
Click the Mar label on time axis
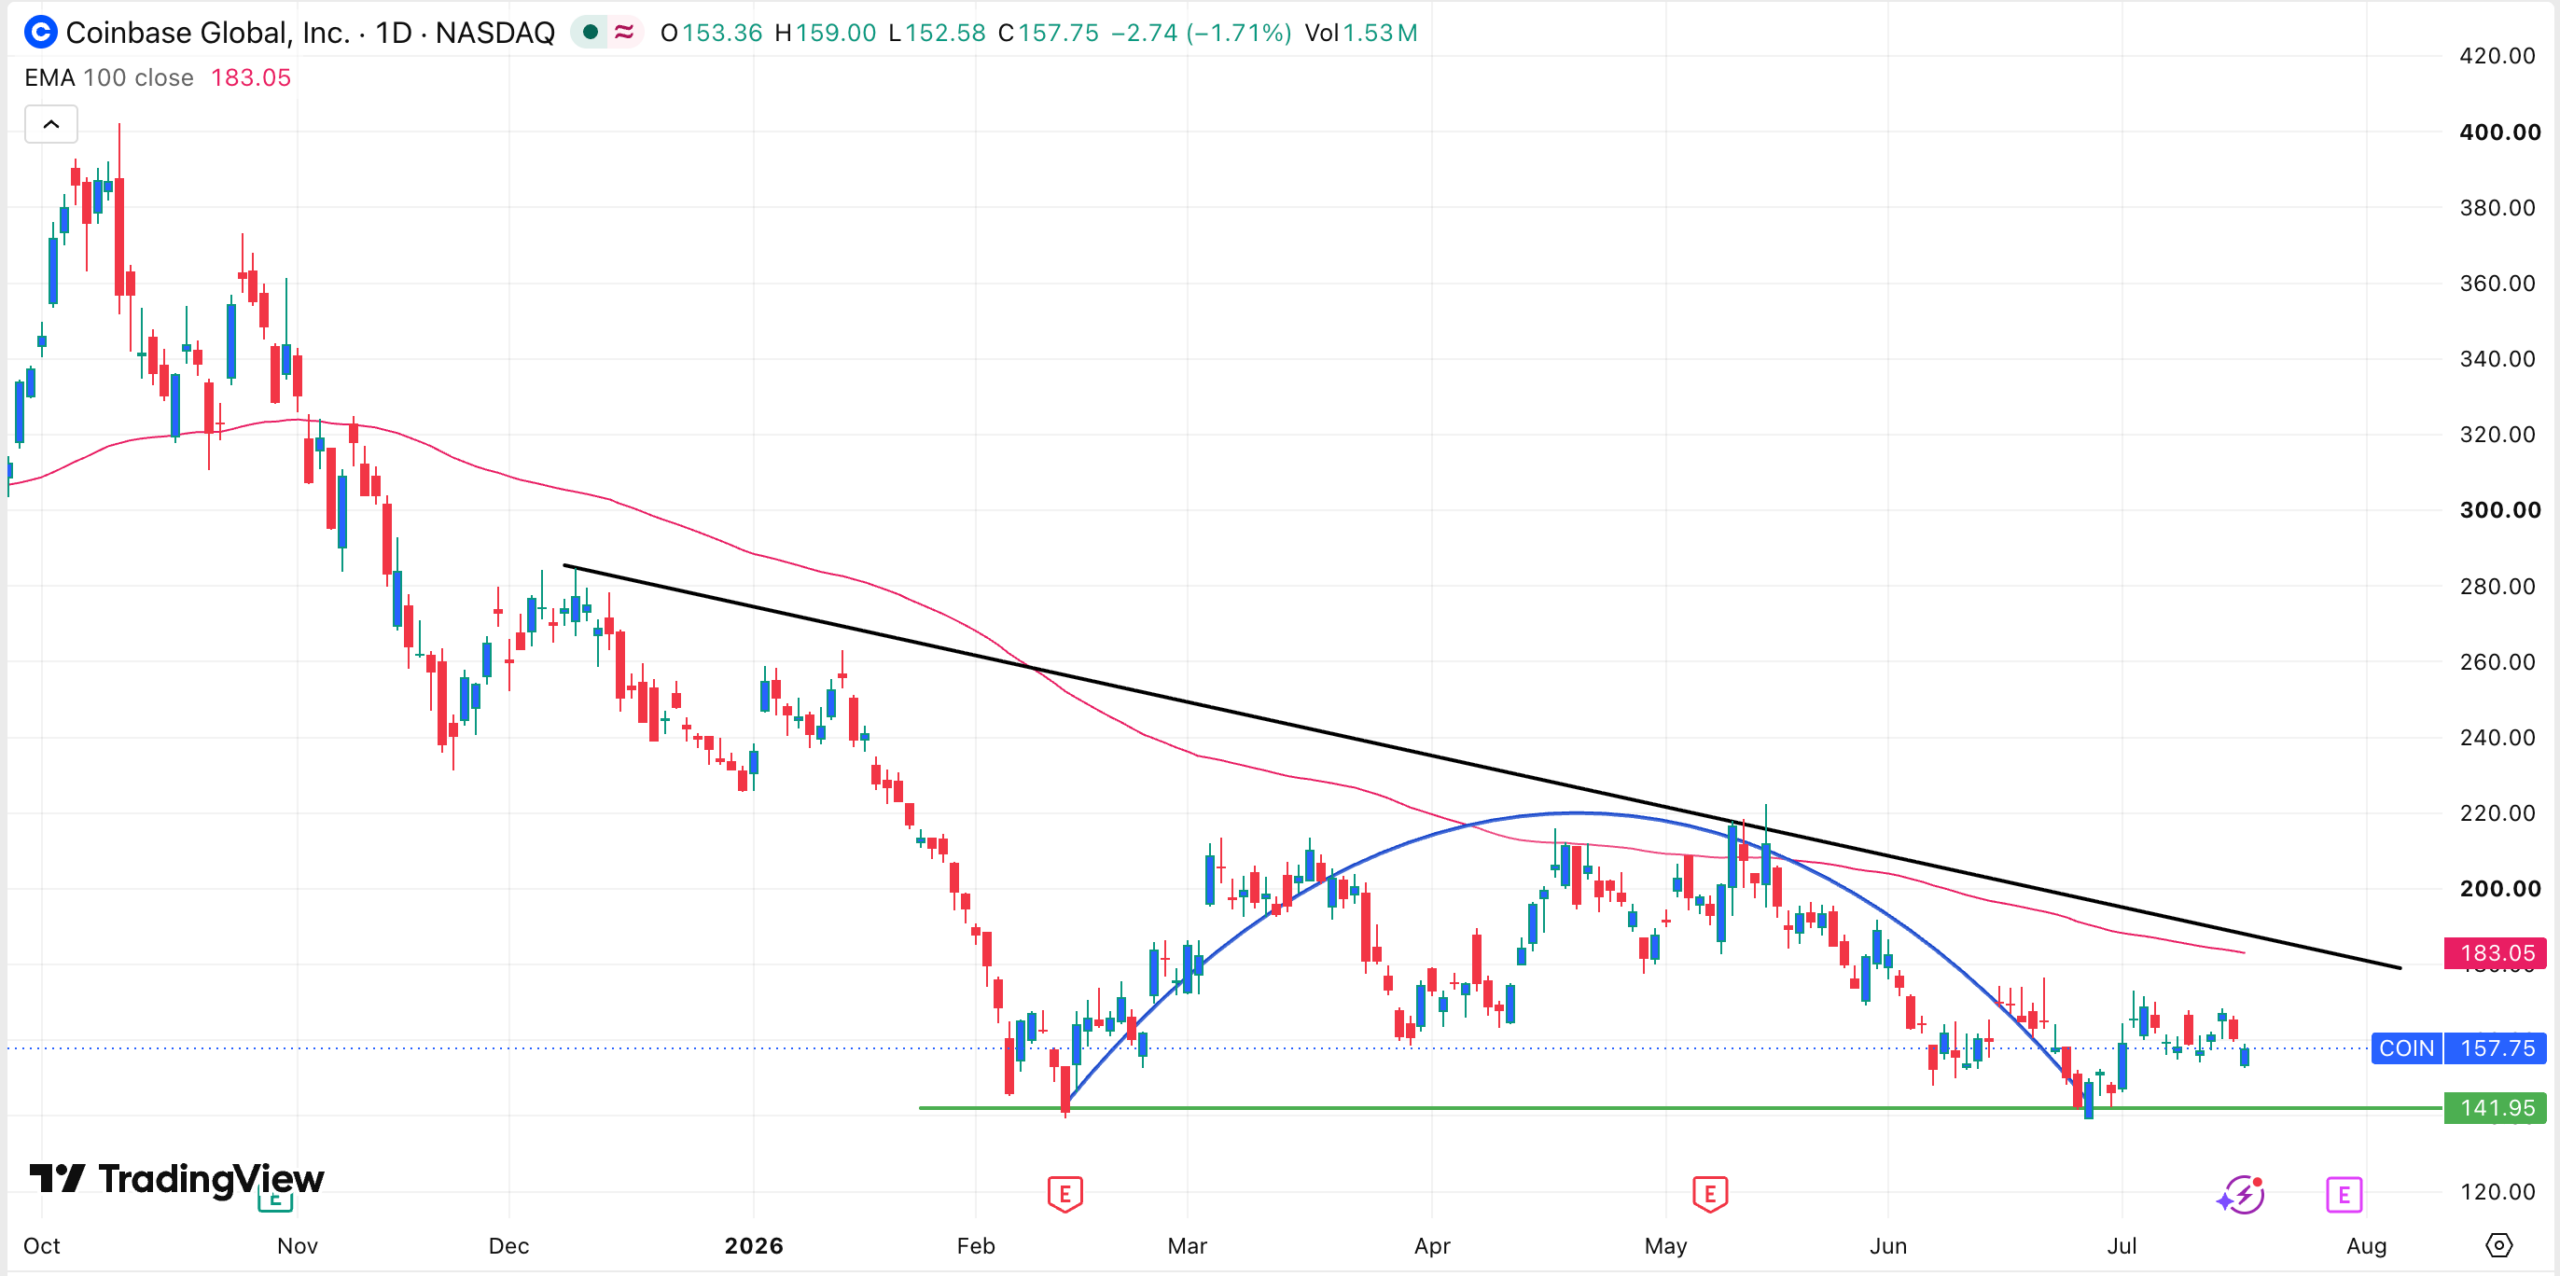[1187, 1246]
